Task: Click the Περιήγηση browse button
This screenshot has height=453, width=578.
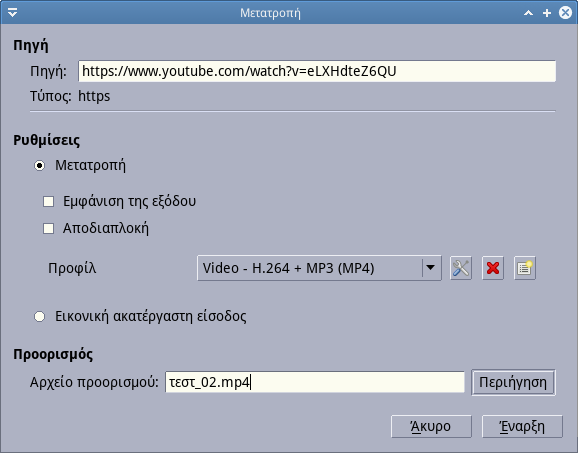Action: point(513,382)
